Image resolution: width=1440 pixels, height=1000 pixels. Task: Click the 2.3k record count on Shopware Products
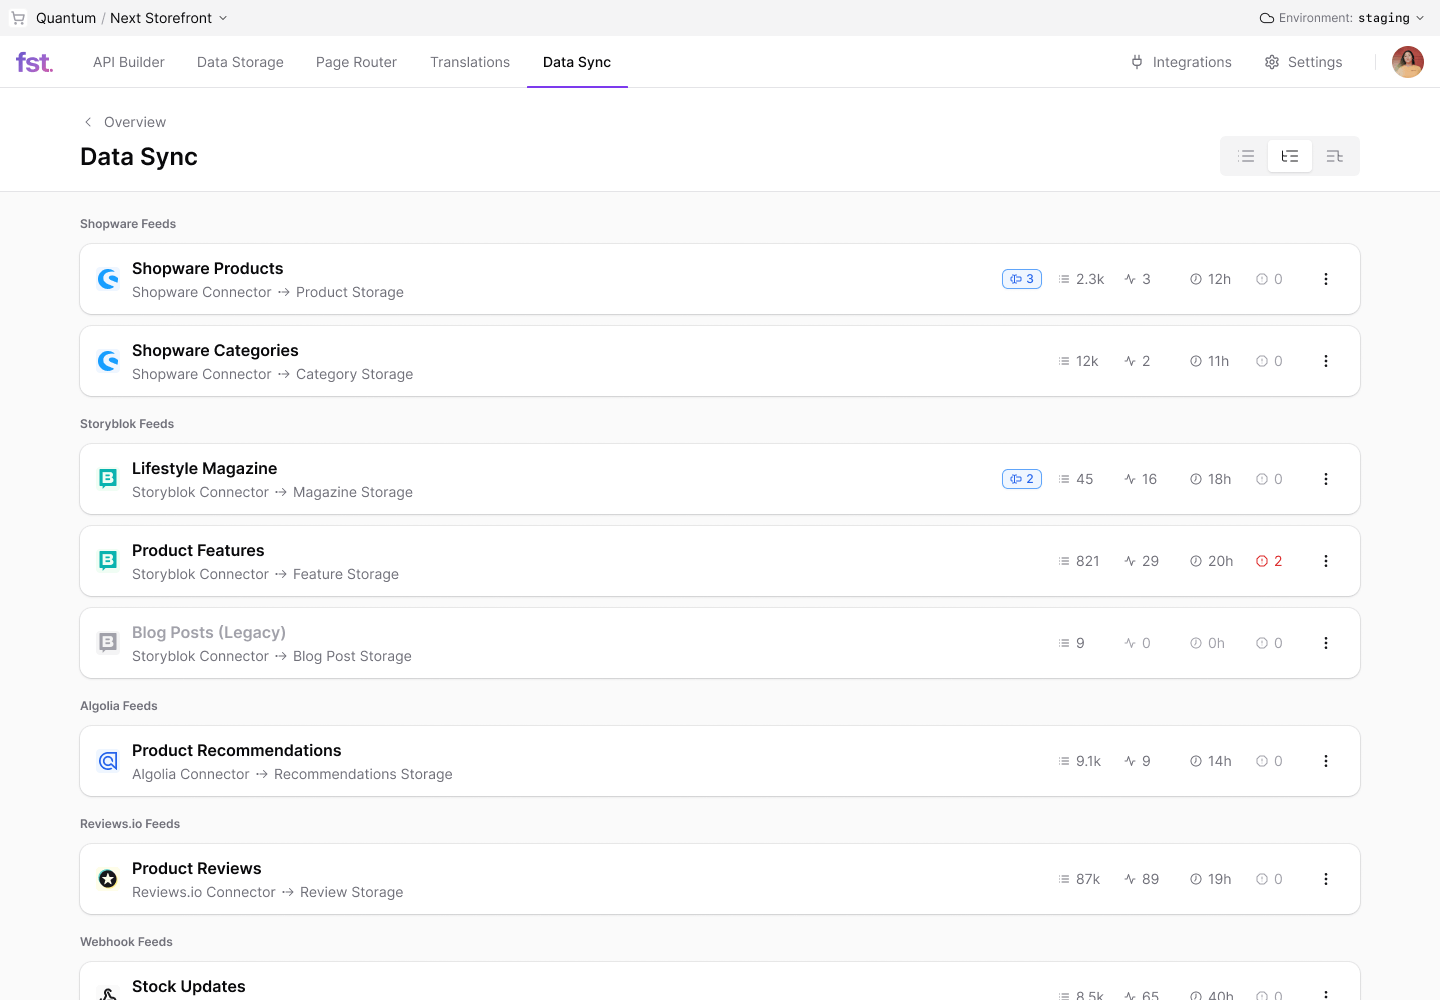1081,279
